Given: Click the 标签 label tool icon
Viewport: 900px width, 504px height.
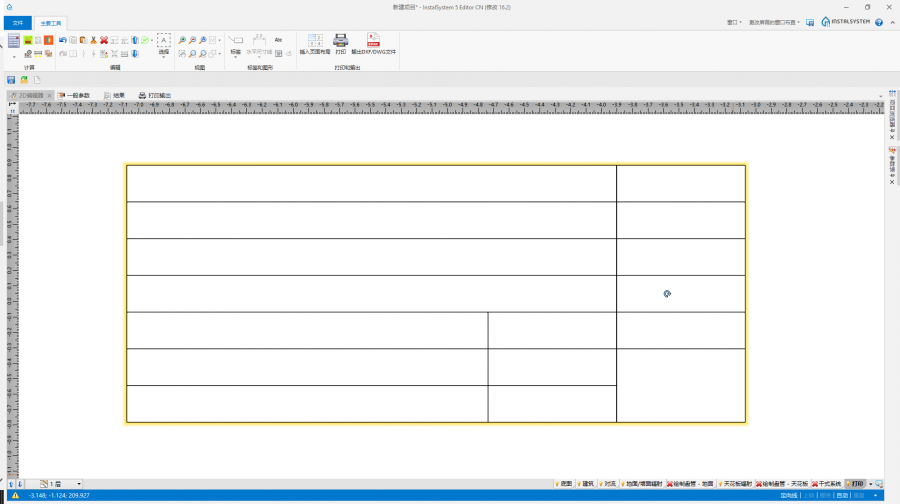Looking at the screenshot, I should coord(236,41).
